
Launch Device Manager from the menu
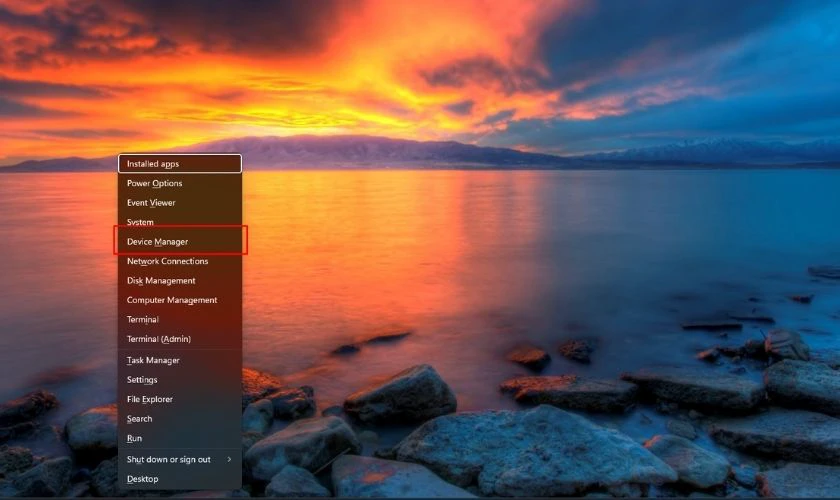click(x=179, y=242)
